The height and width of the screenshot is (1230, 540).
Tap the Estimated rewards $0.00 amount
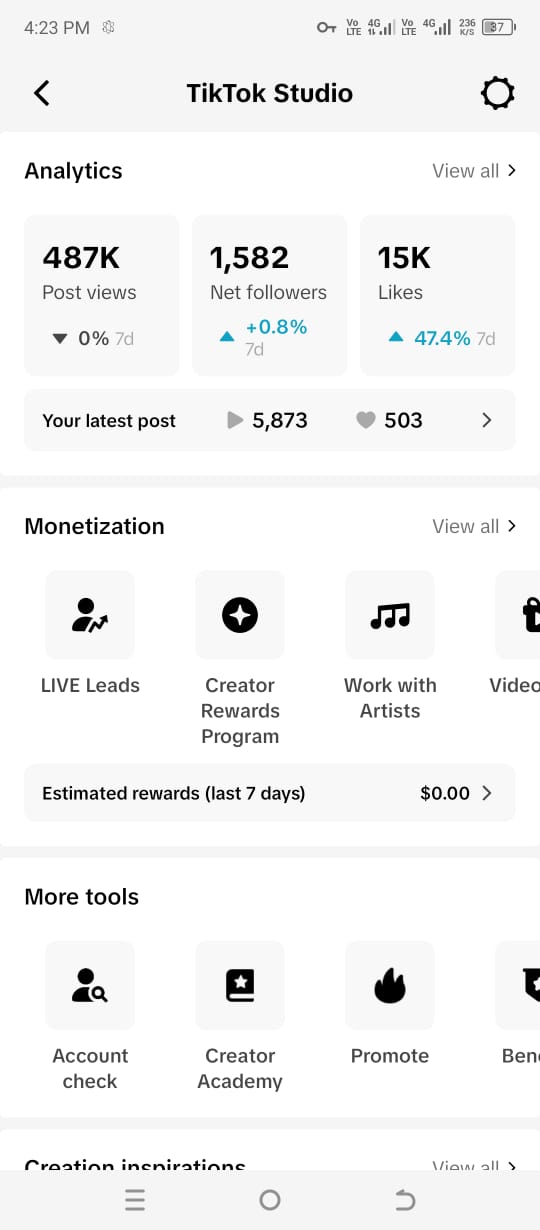[x=445, y=793]
